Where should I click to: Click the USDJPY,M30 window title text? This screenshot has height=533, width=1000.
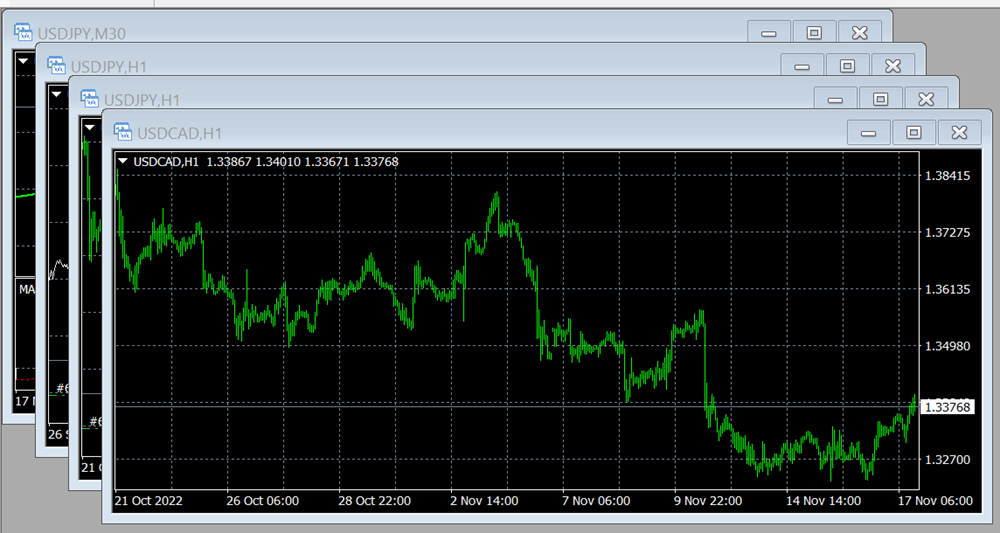[x=82, y=34]
